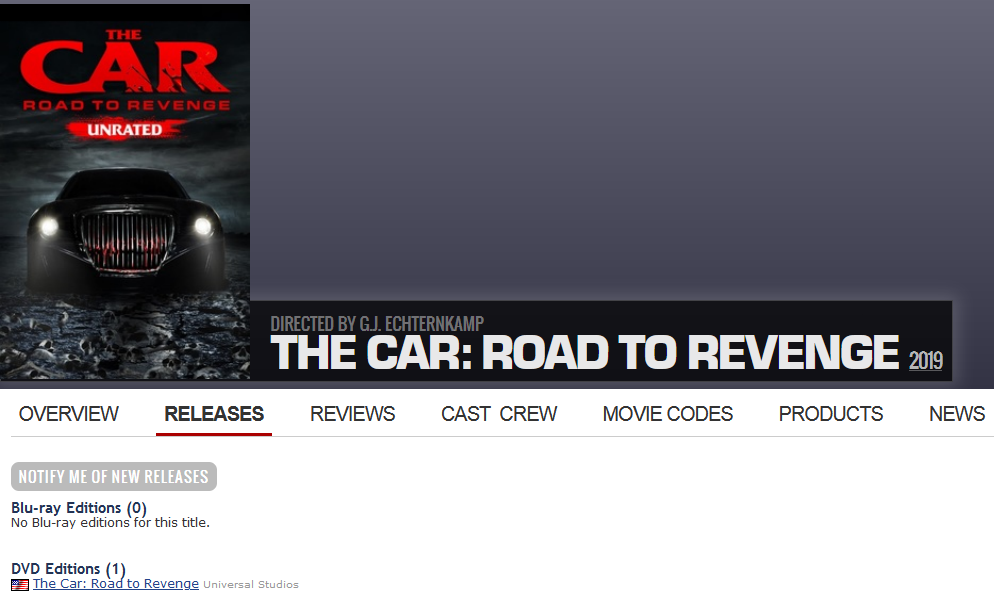Open the movie poster thumbnail
Image resolution: width=994 pixels, height=607 pixels.
(x=125, y=192)
